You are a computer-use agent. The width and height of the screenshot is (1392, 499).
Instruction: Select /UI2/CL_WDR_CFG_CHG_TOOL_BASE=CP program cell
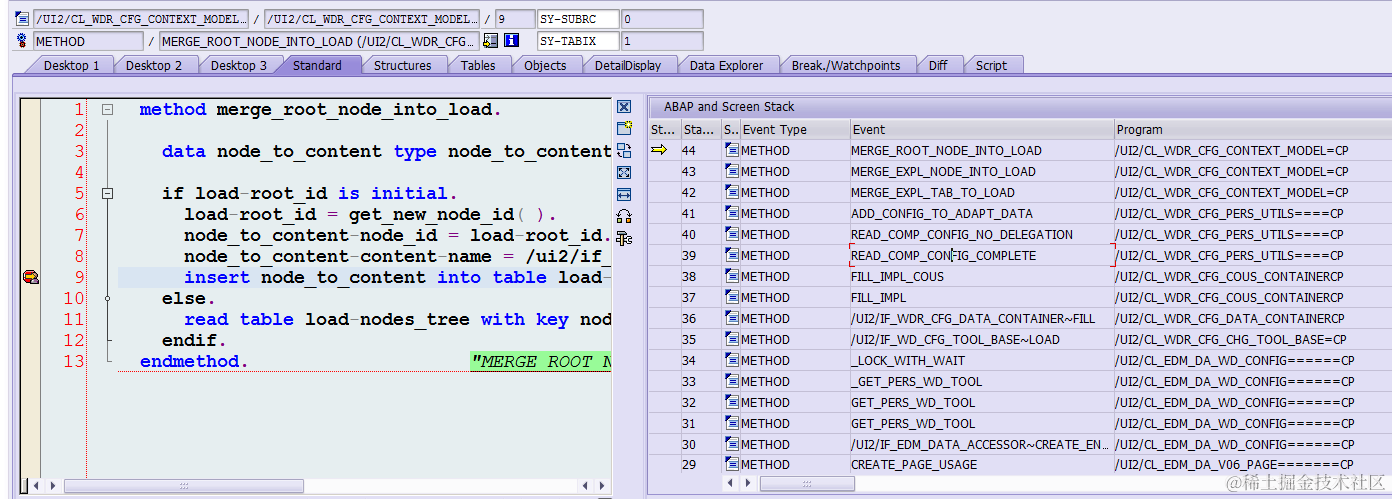1252,340
